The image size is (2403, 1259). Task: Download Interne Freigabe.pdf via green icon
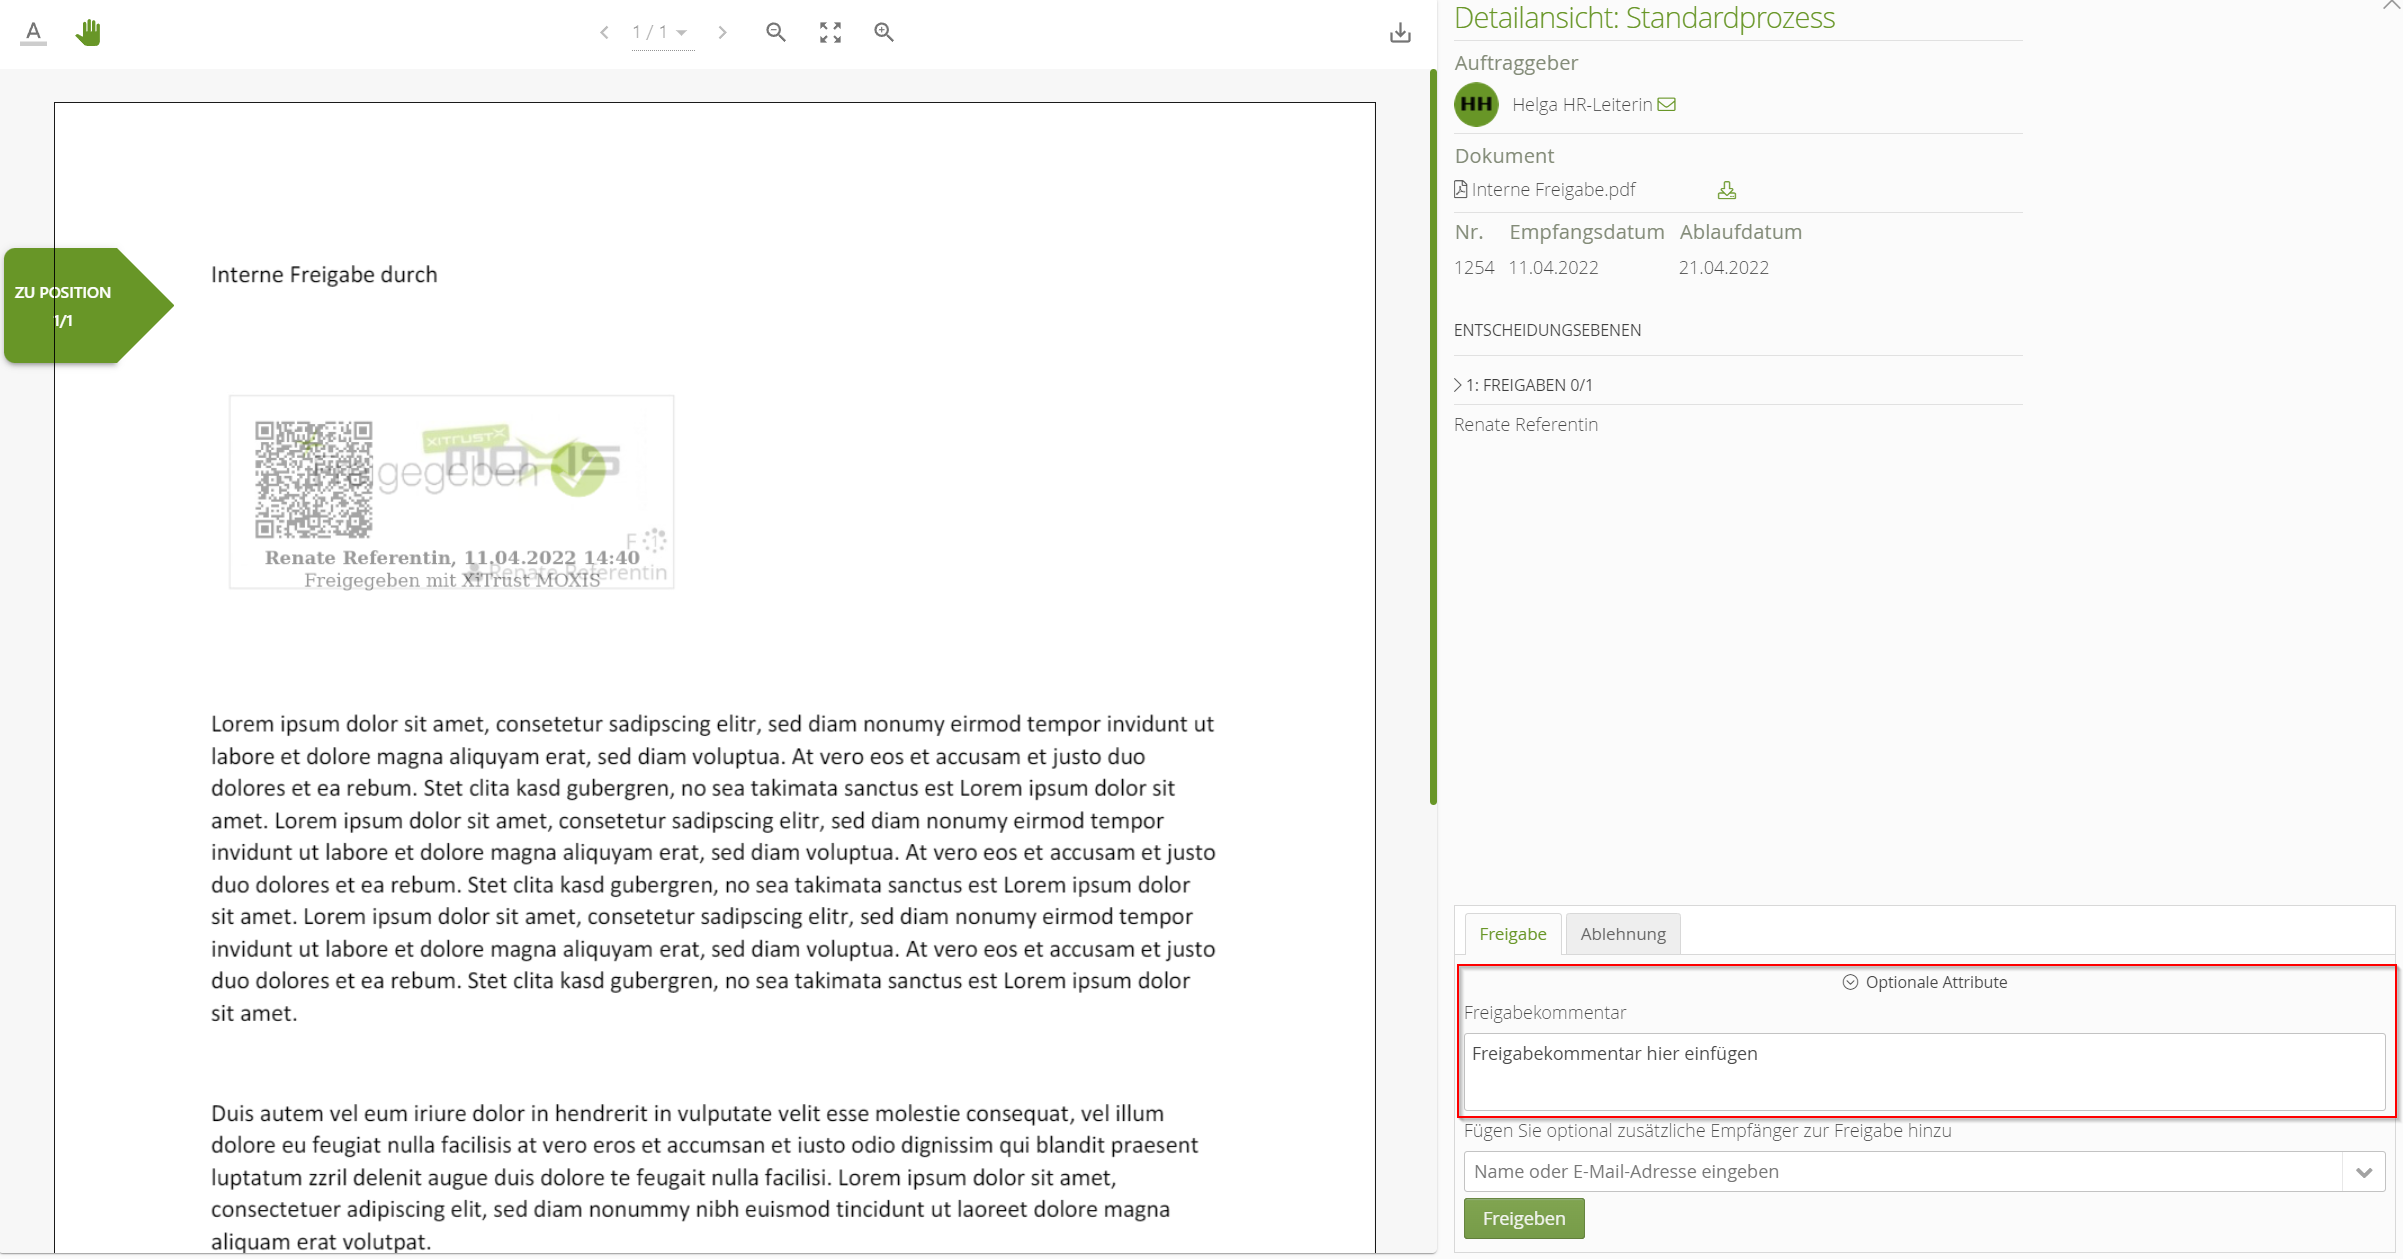(x=1726, y=190)
